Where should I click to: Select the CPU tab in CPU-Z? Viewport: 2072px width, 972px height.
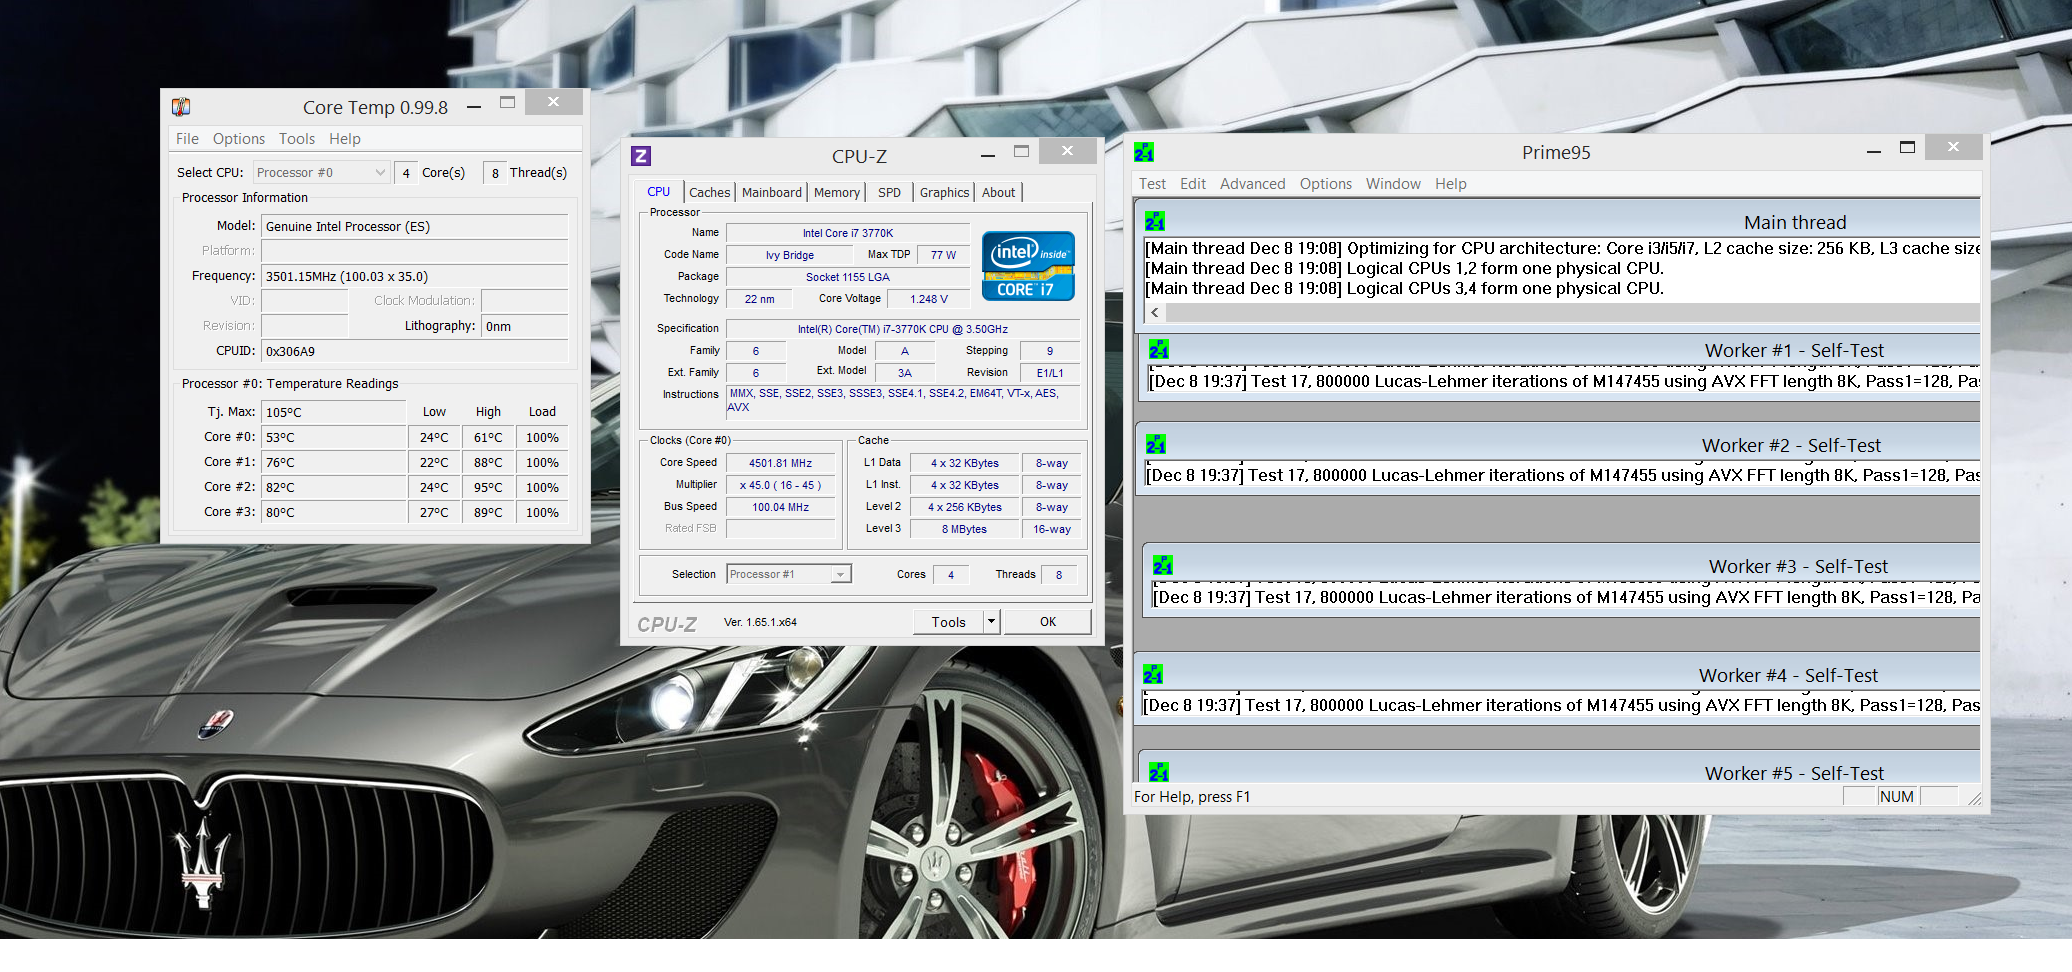(x=659, y=192)
